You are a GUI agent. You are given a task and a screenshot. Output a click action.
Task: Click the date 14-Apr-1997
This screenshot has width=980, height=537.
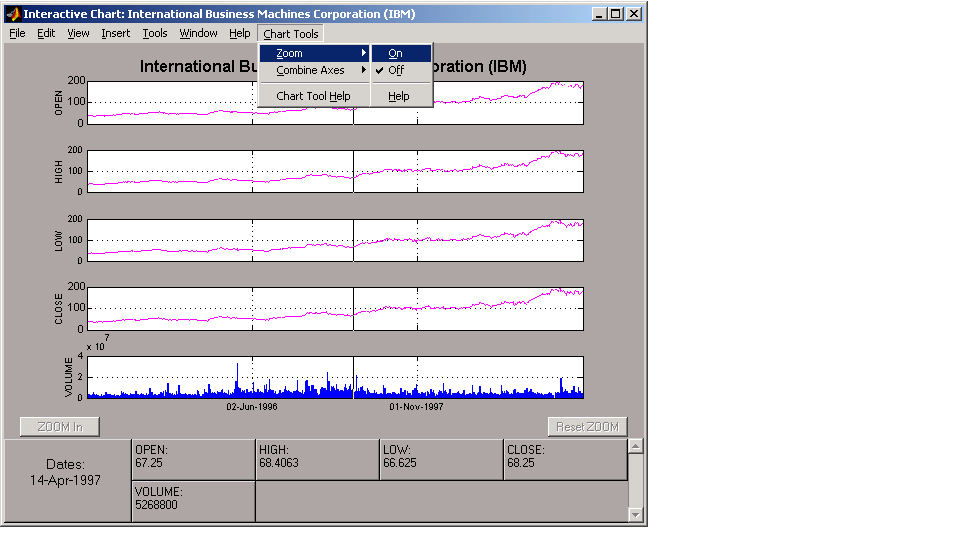(65, 481)
